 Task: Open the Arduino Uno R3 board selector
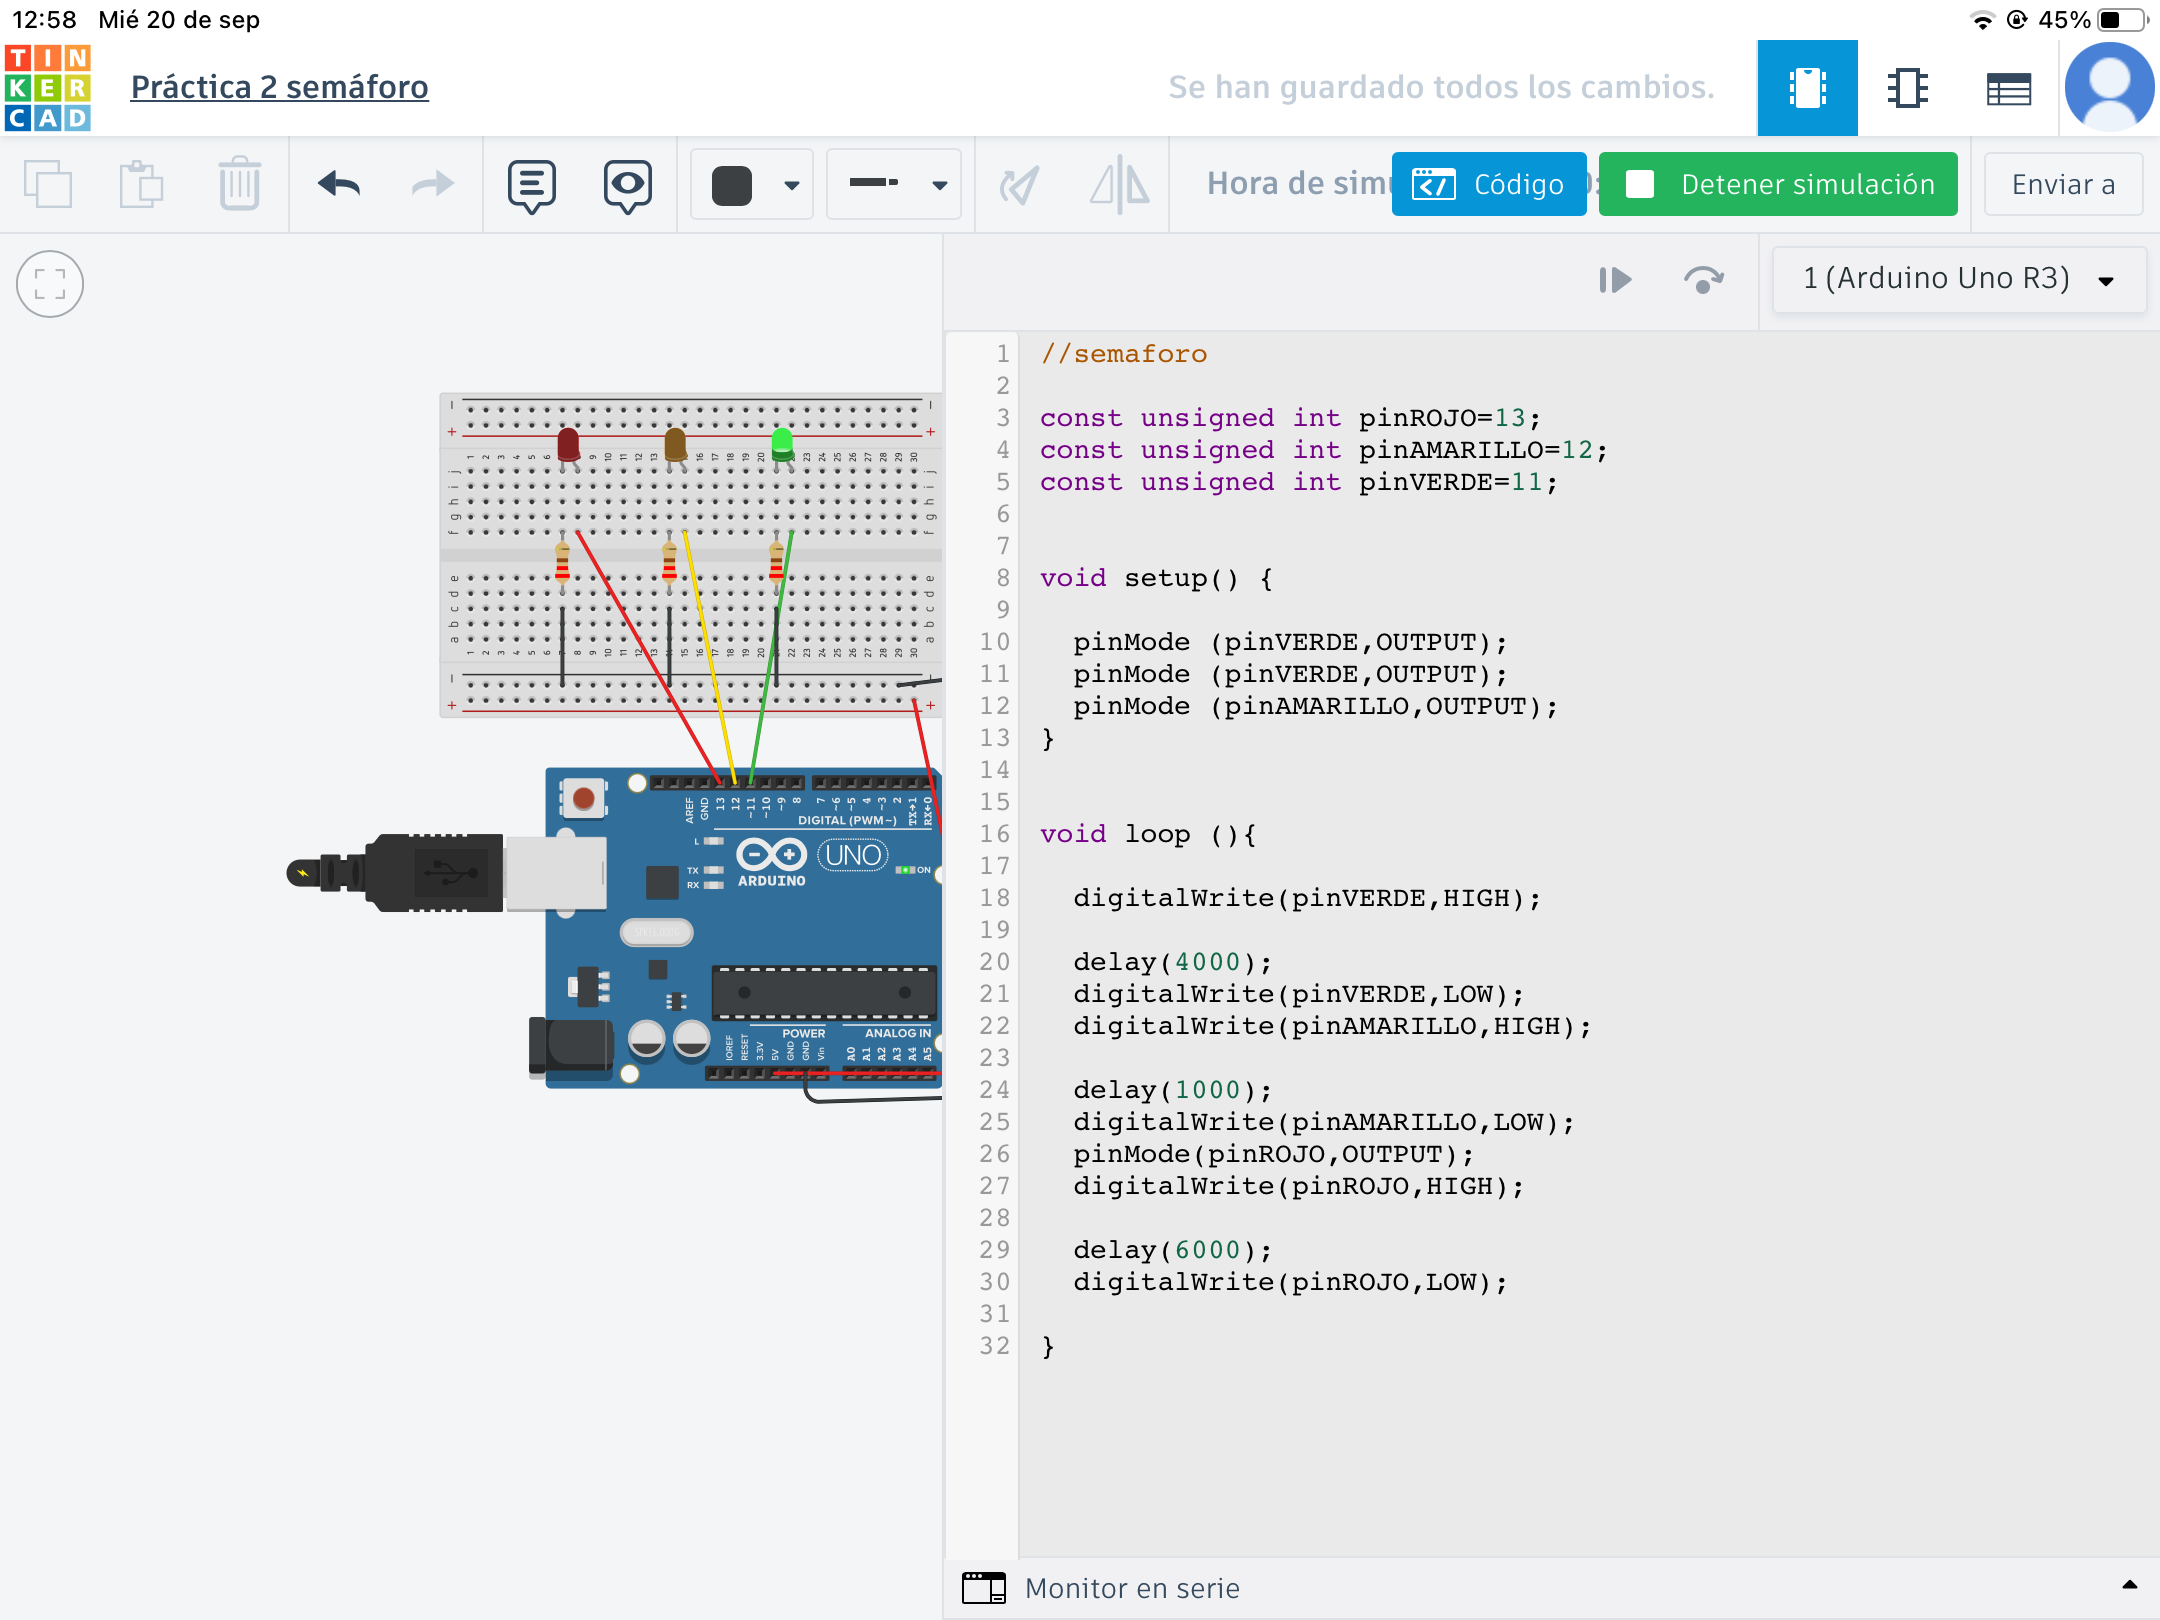(1958, 279)
